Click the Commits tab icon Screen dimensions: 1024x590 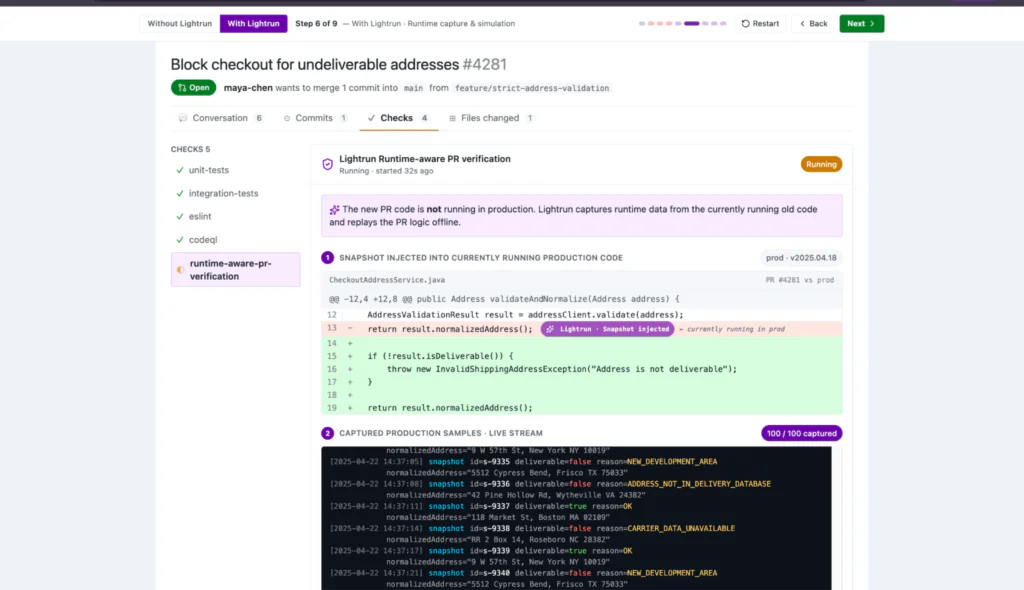coord(287,118)
